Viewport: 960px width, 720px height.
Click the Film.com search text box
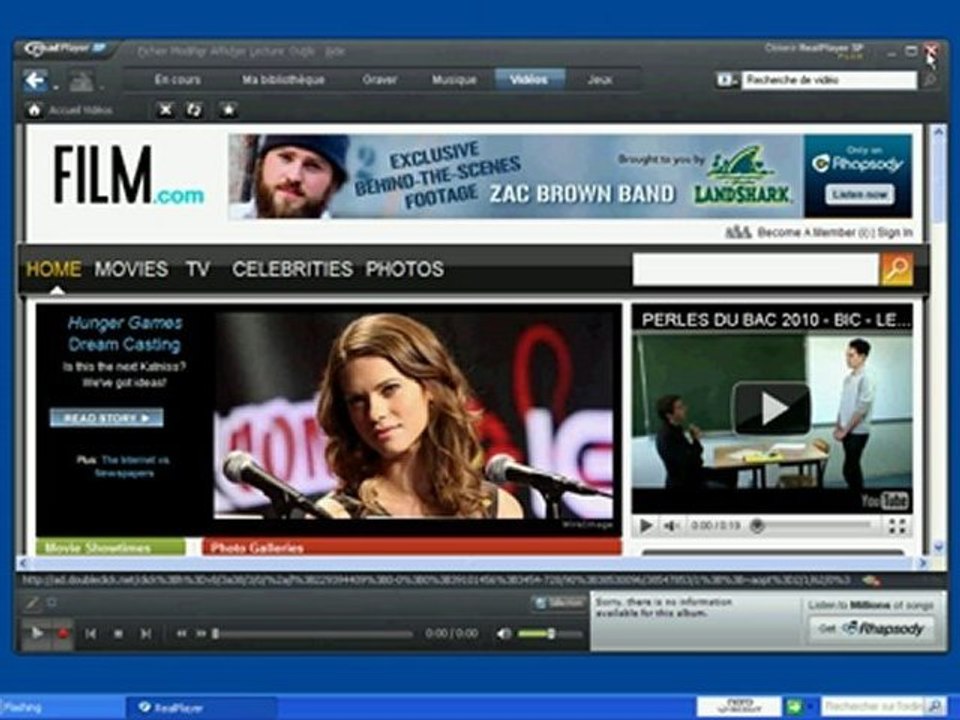click(x=756, y=269)
